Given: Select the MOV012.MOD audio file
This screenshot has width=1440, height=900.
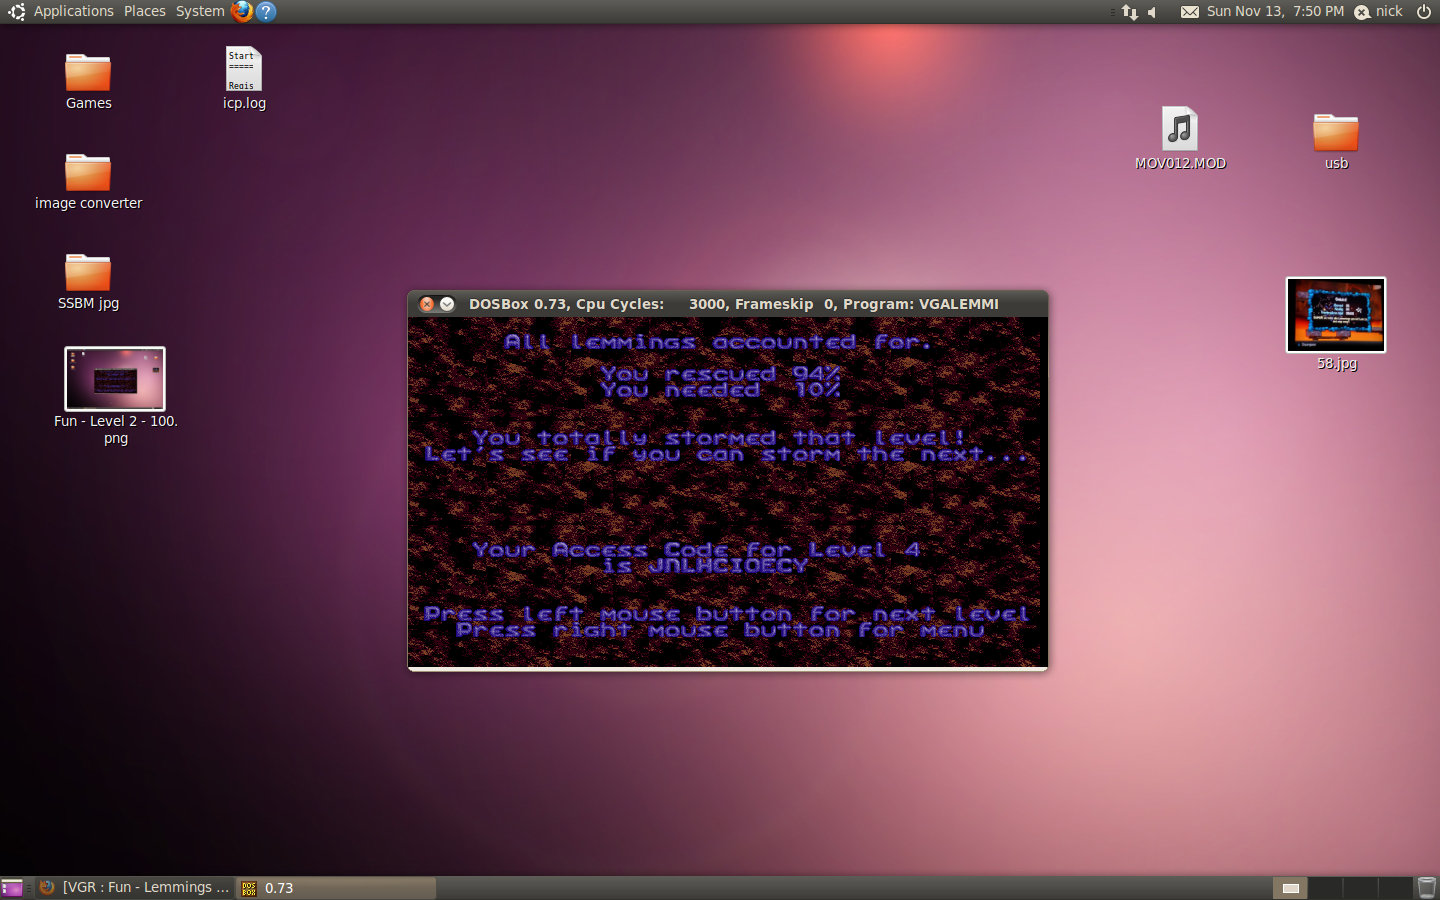Looking at the screenshot, I should 1180,131.
